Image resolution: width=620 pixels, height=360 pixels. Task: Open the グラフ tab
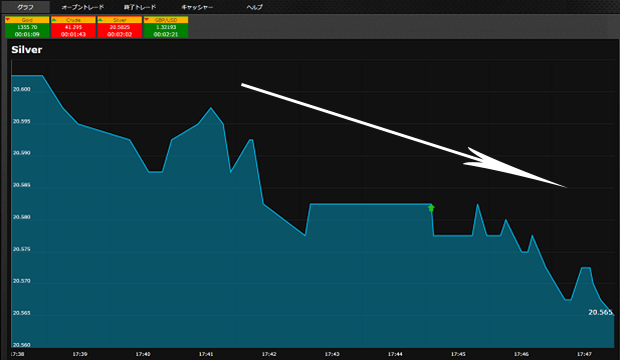click(25, 7)
